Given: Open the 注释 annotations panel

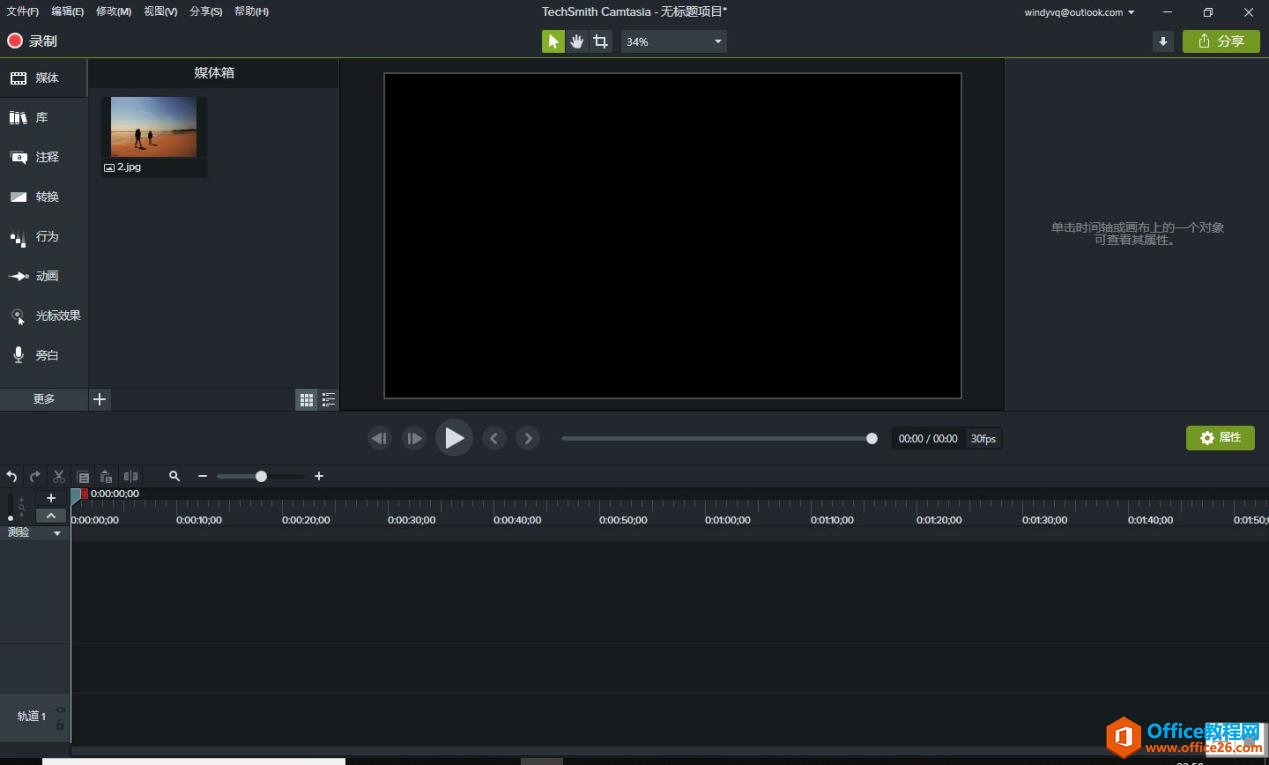Looking at the screenshot, I should pyautogui.click(x=35, y=157).
